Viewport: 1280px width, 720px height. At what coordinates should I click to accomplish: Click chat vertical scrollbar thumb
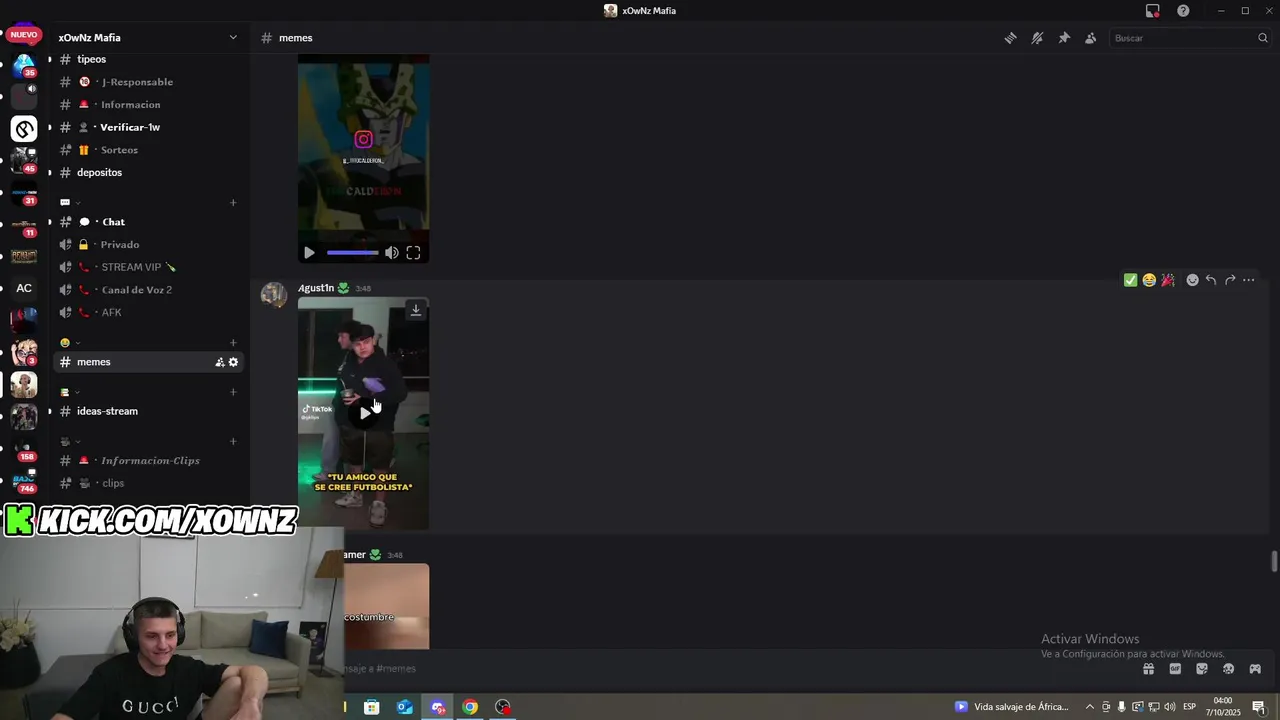(x=1273, y=561)
